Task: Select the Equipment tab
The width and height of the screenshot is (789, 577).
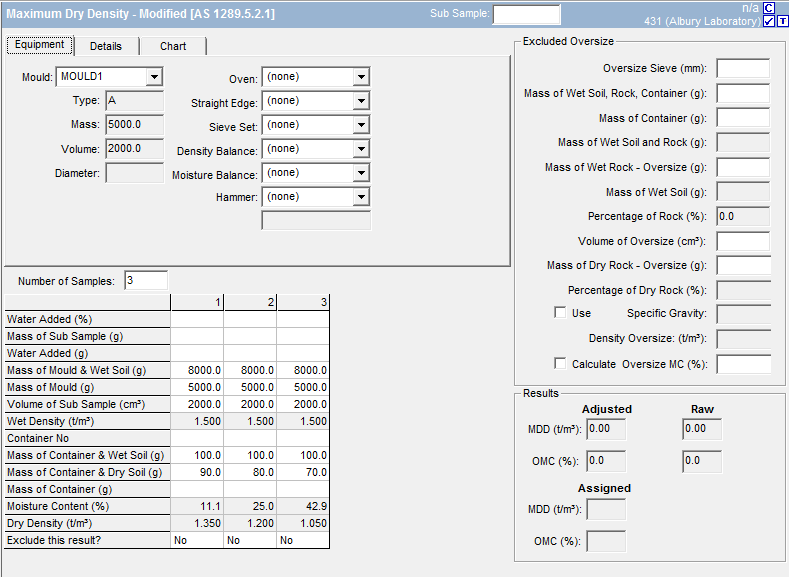Action: point(40,45)
